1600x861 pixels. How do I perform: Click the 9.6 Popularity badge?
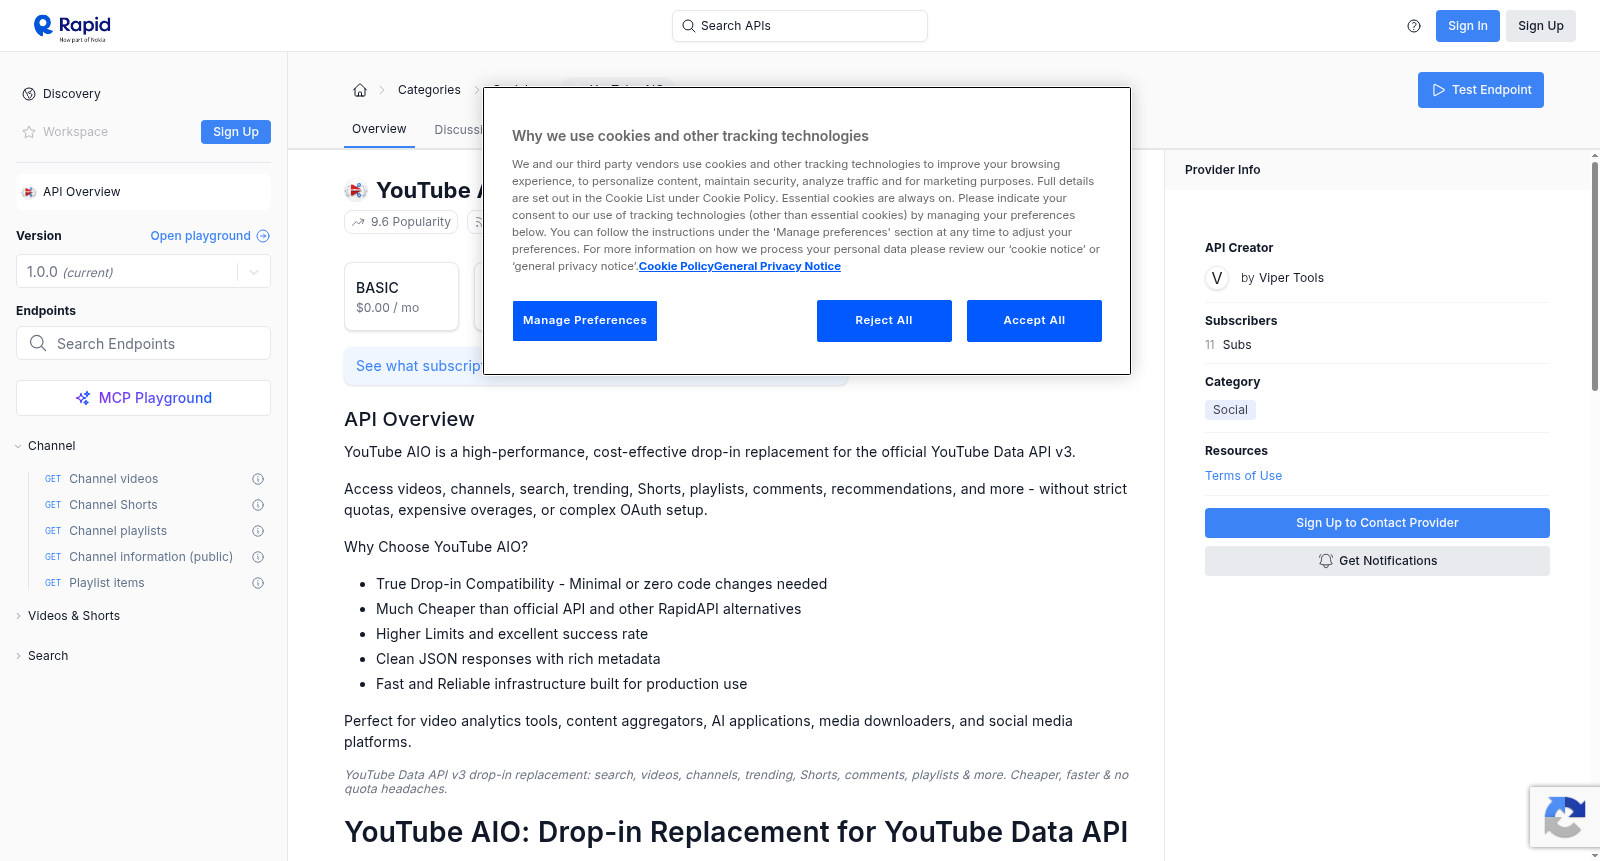click(x=401, y=222)
